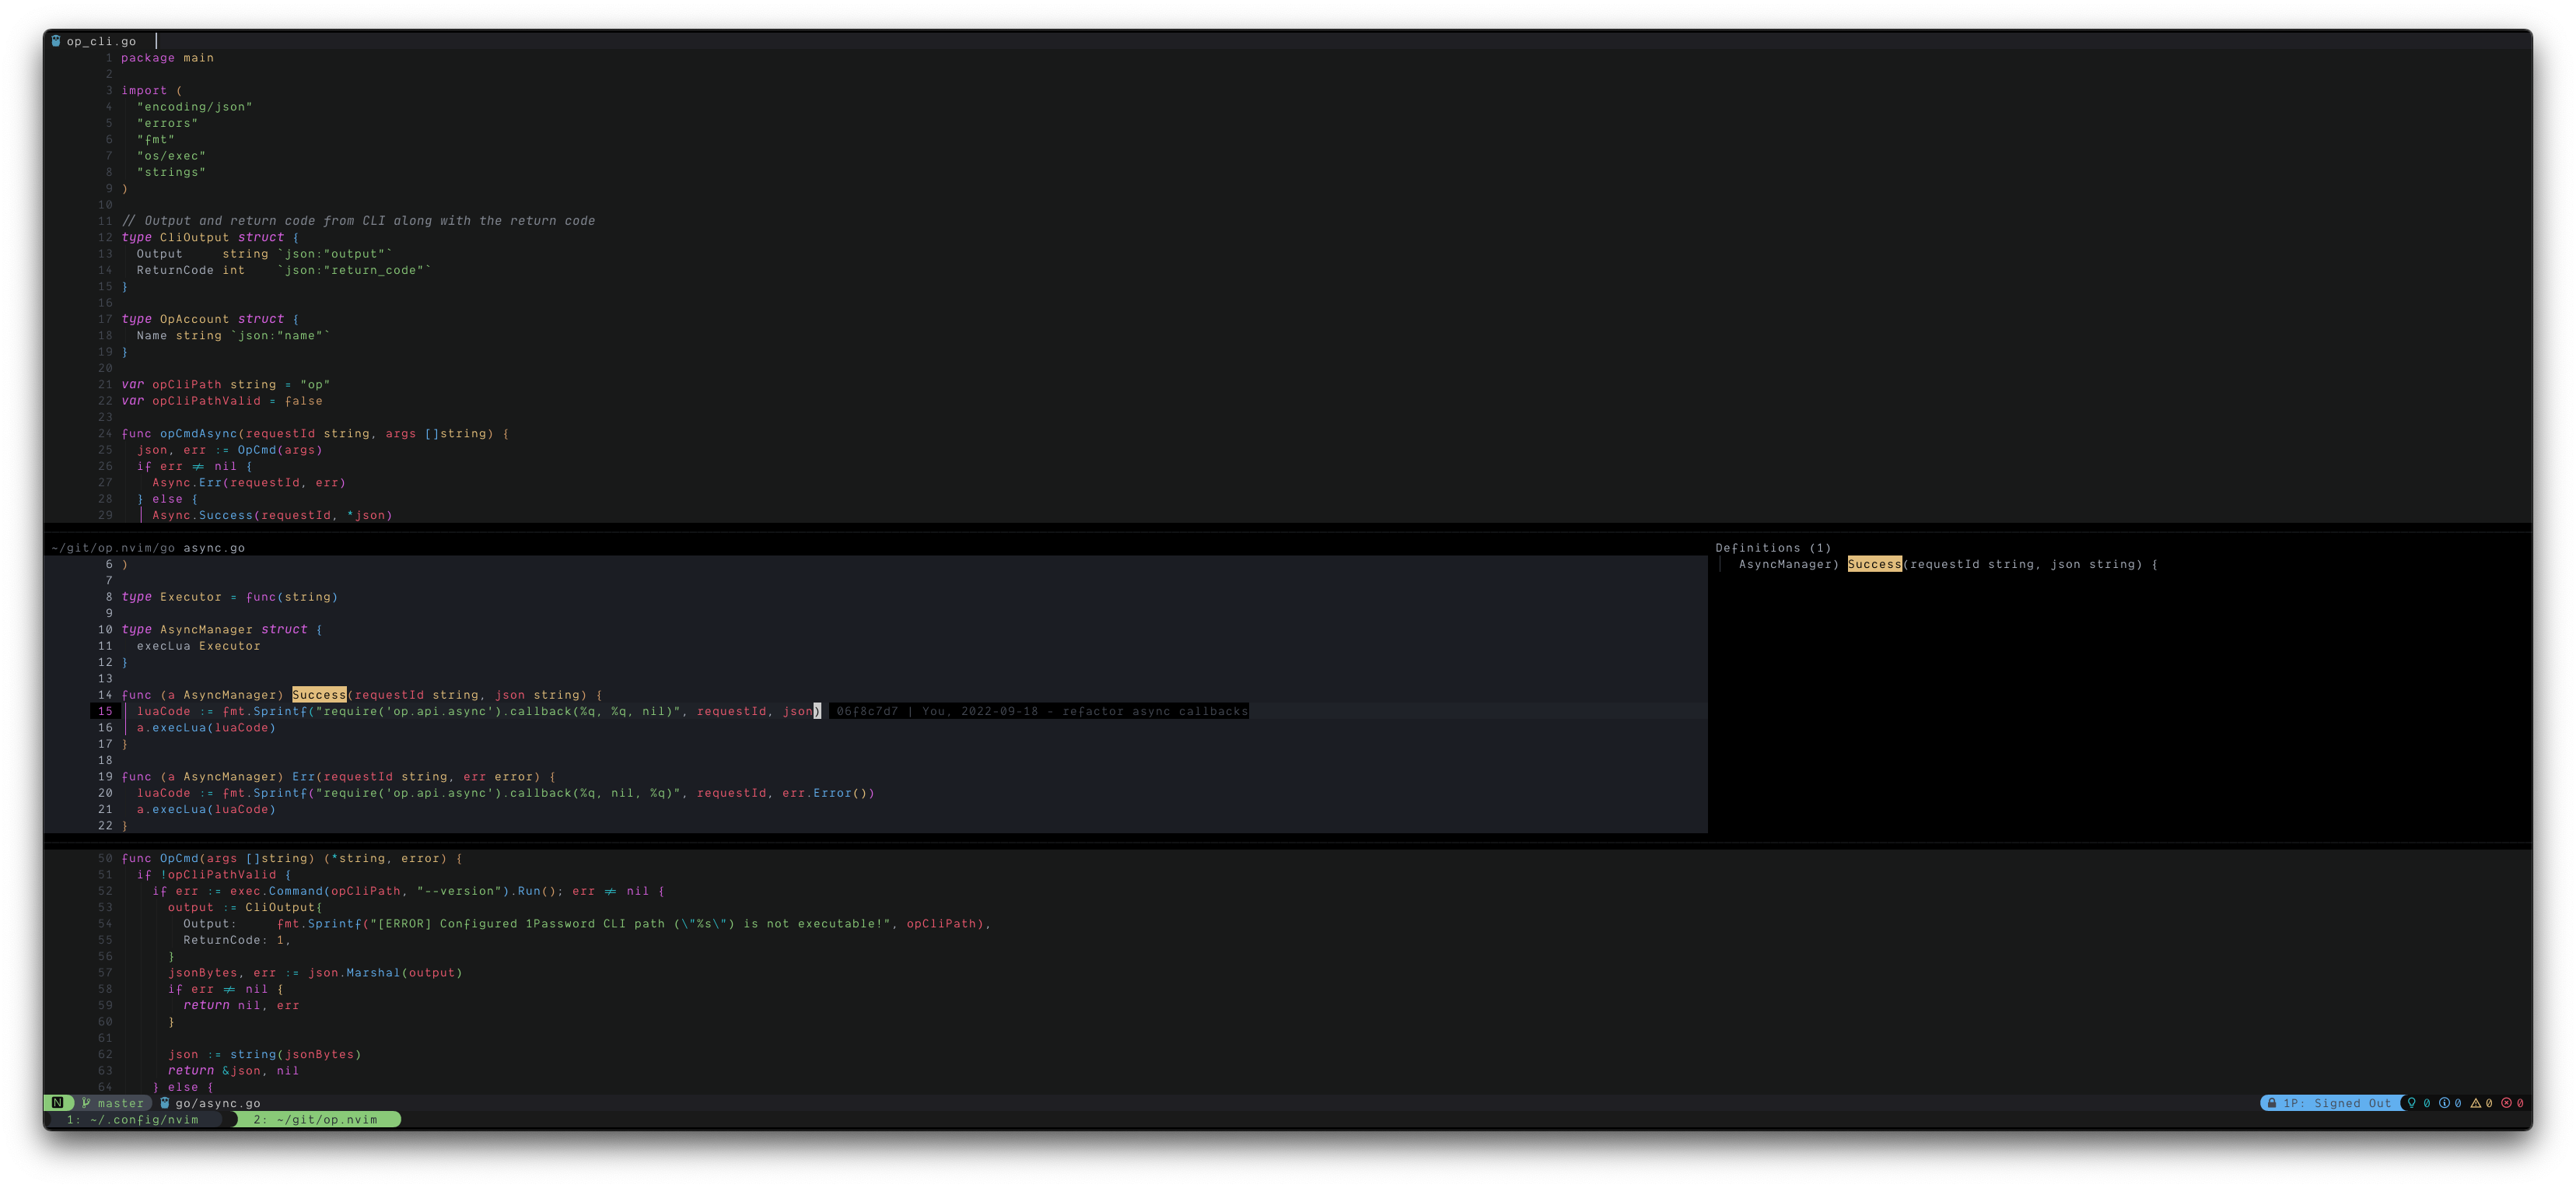Click the git branch icon beside master

[86, 1103]
